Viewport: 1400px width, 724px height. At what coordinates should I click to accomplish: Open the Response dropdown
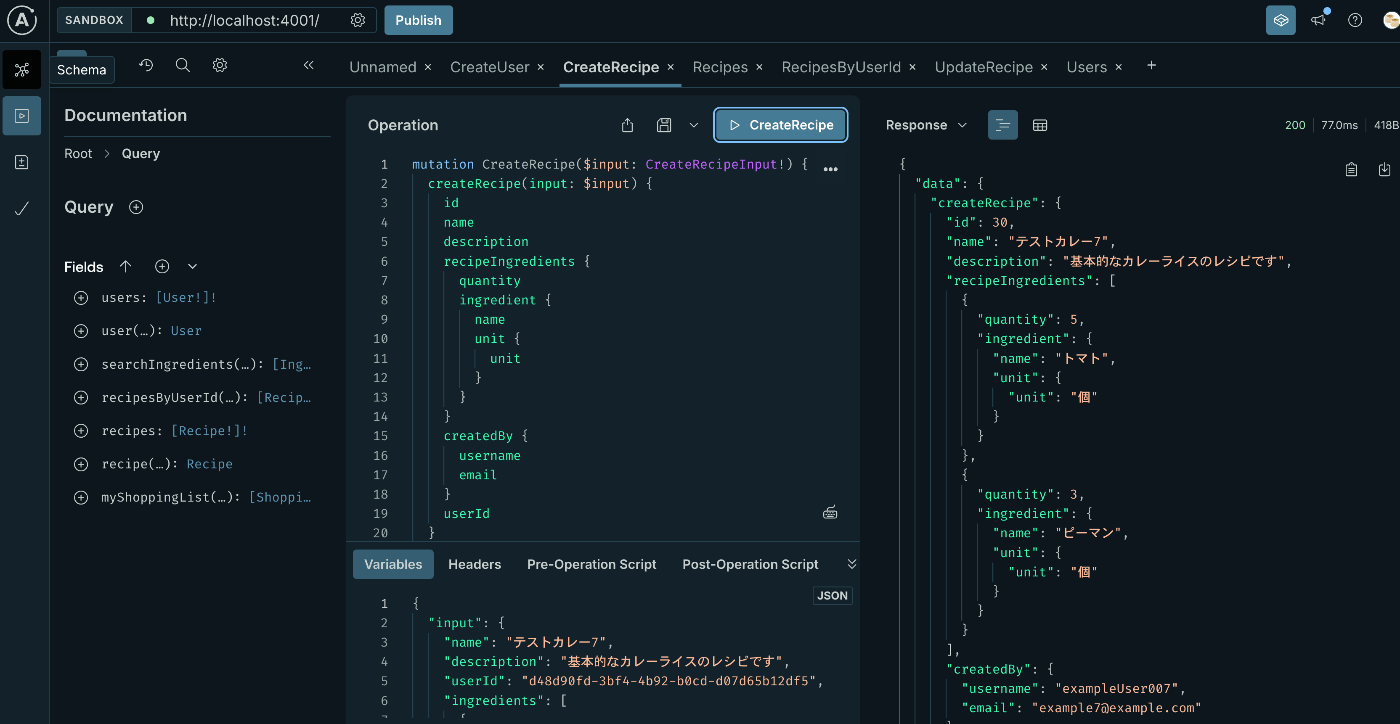pos(926,125)
